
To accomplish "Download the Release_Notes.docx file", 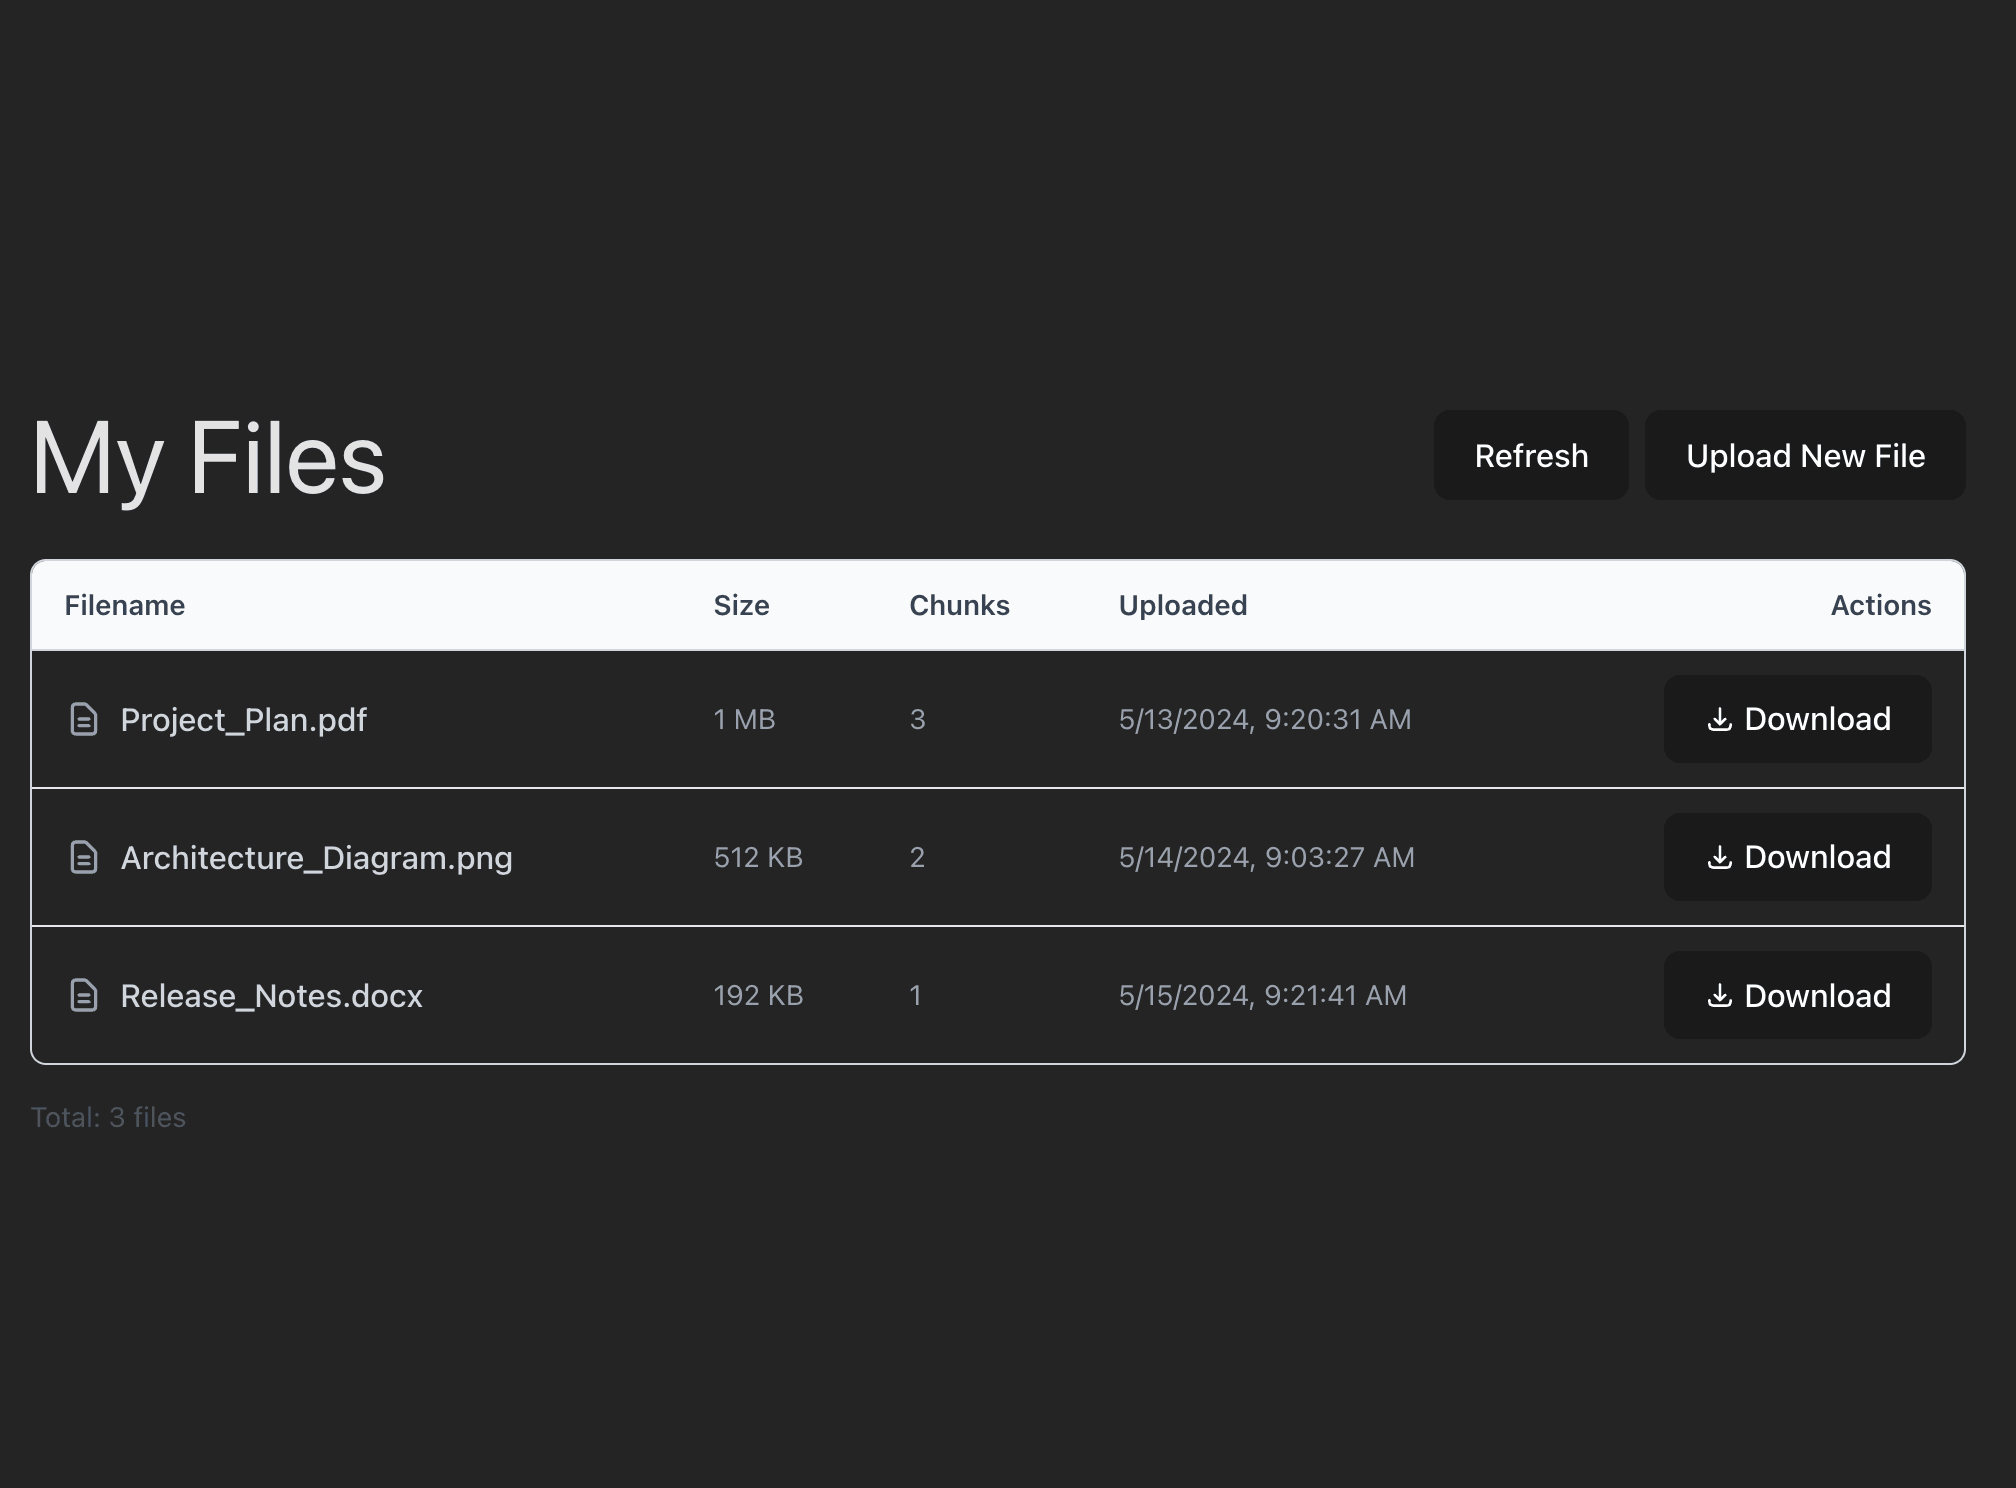I will (1797, 995).
